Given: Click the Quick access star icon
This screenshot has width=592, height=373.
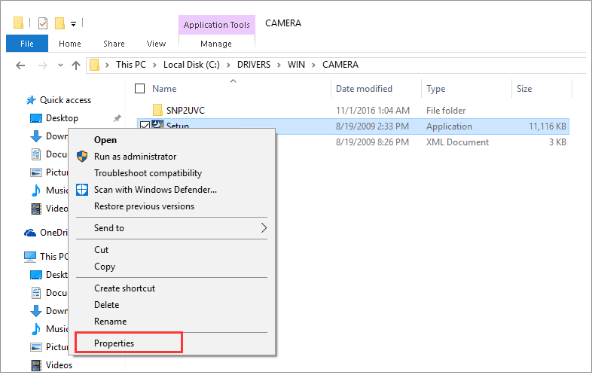Looking at the screenshot, I should [x=30, y=100].
